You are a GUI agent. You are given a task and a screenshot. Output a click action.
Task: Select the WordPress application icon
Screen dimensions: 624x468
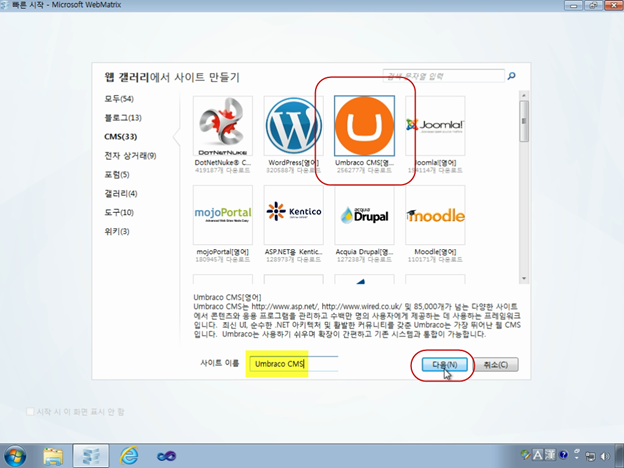click(x=294, y=126)
